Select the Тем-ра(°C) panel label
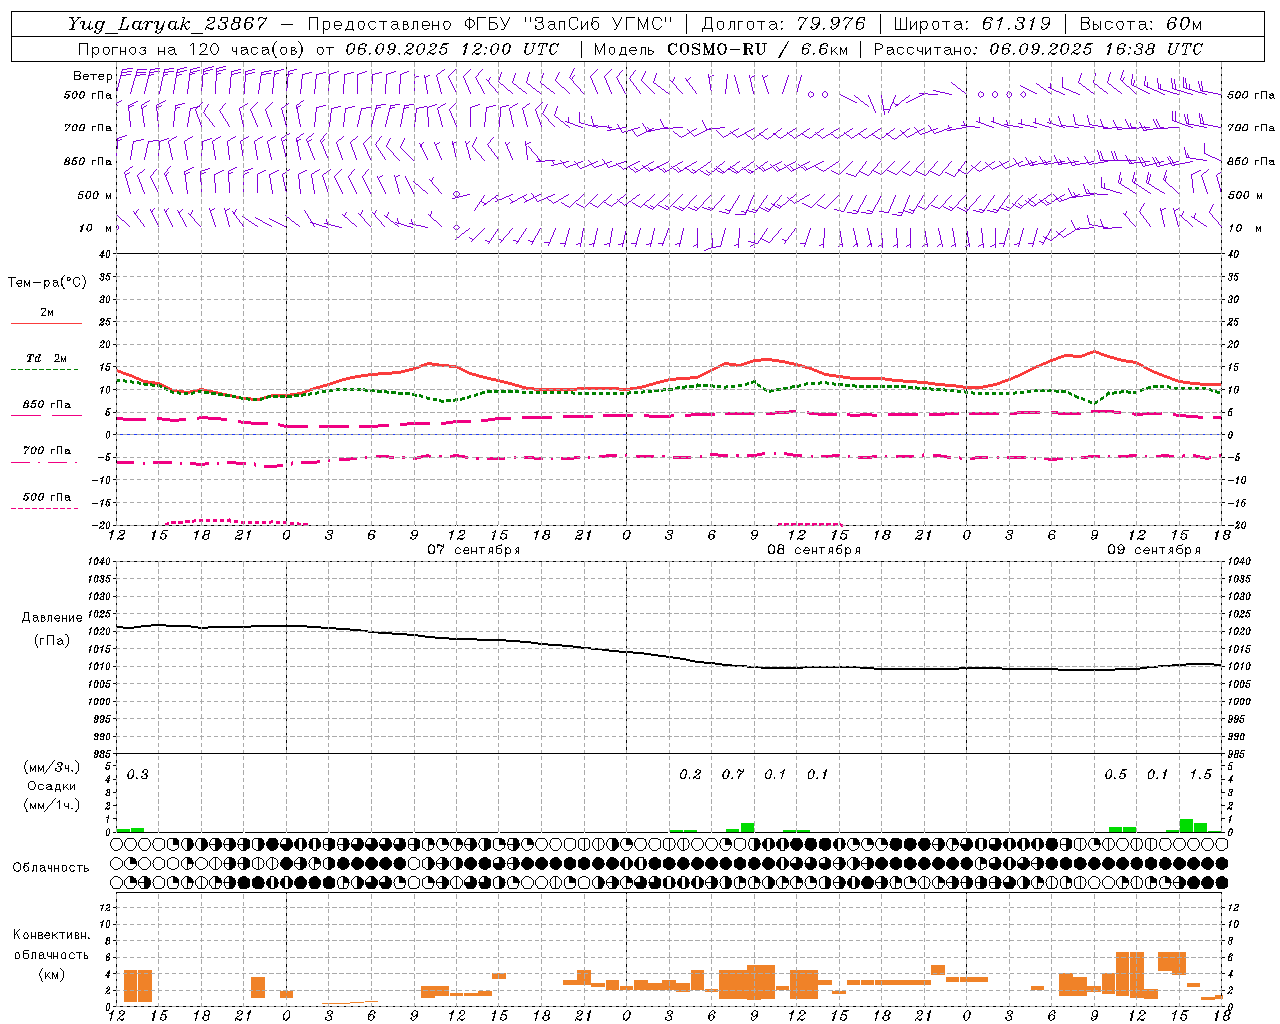The image size is (1280, 1024). [x=47, y=283]
